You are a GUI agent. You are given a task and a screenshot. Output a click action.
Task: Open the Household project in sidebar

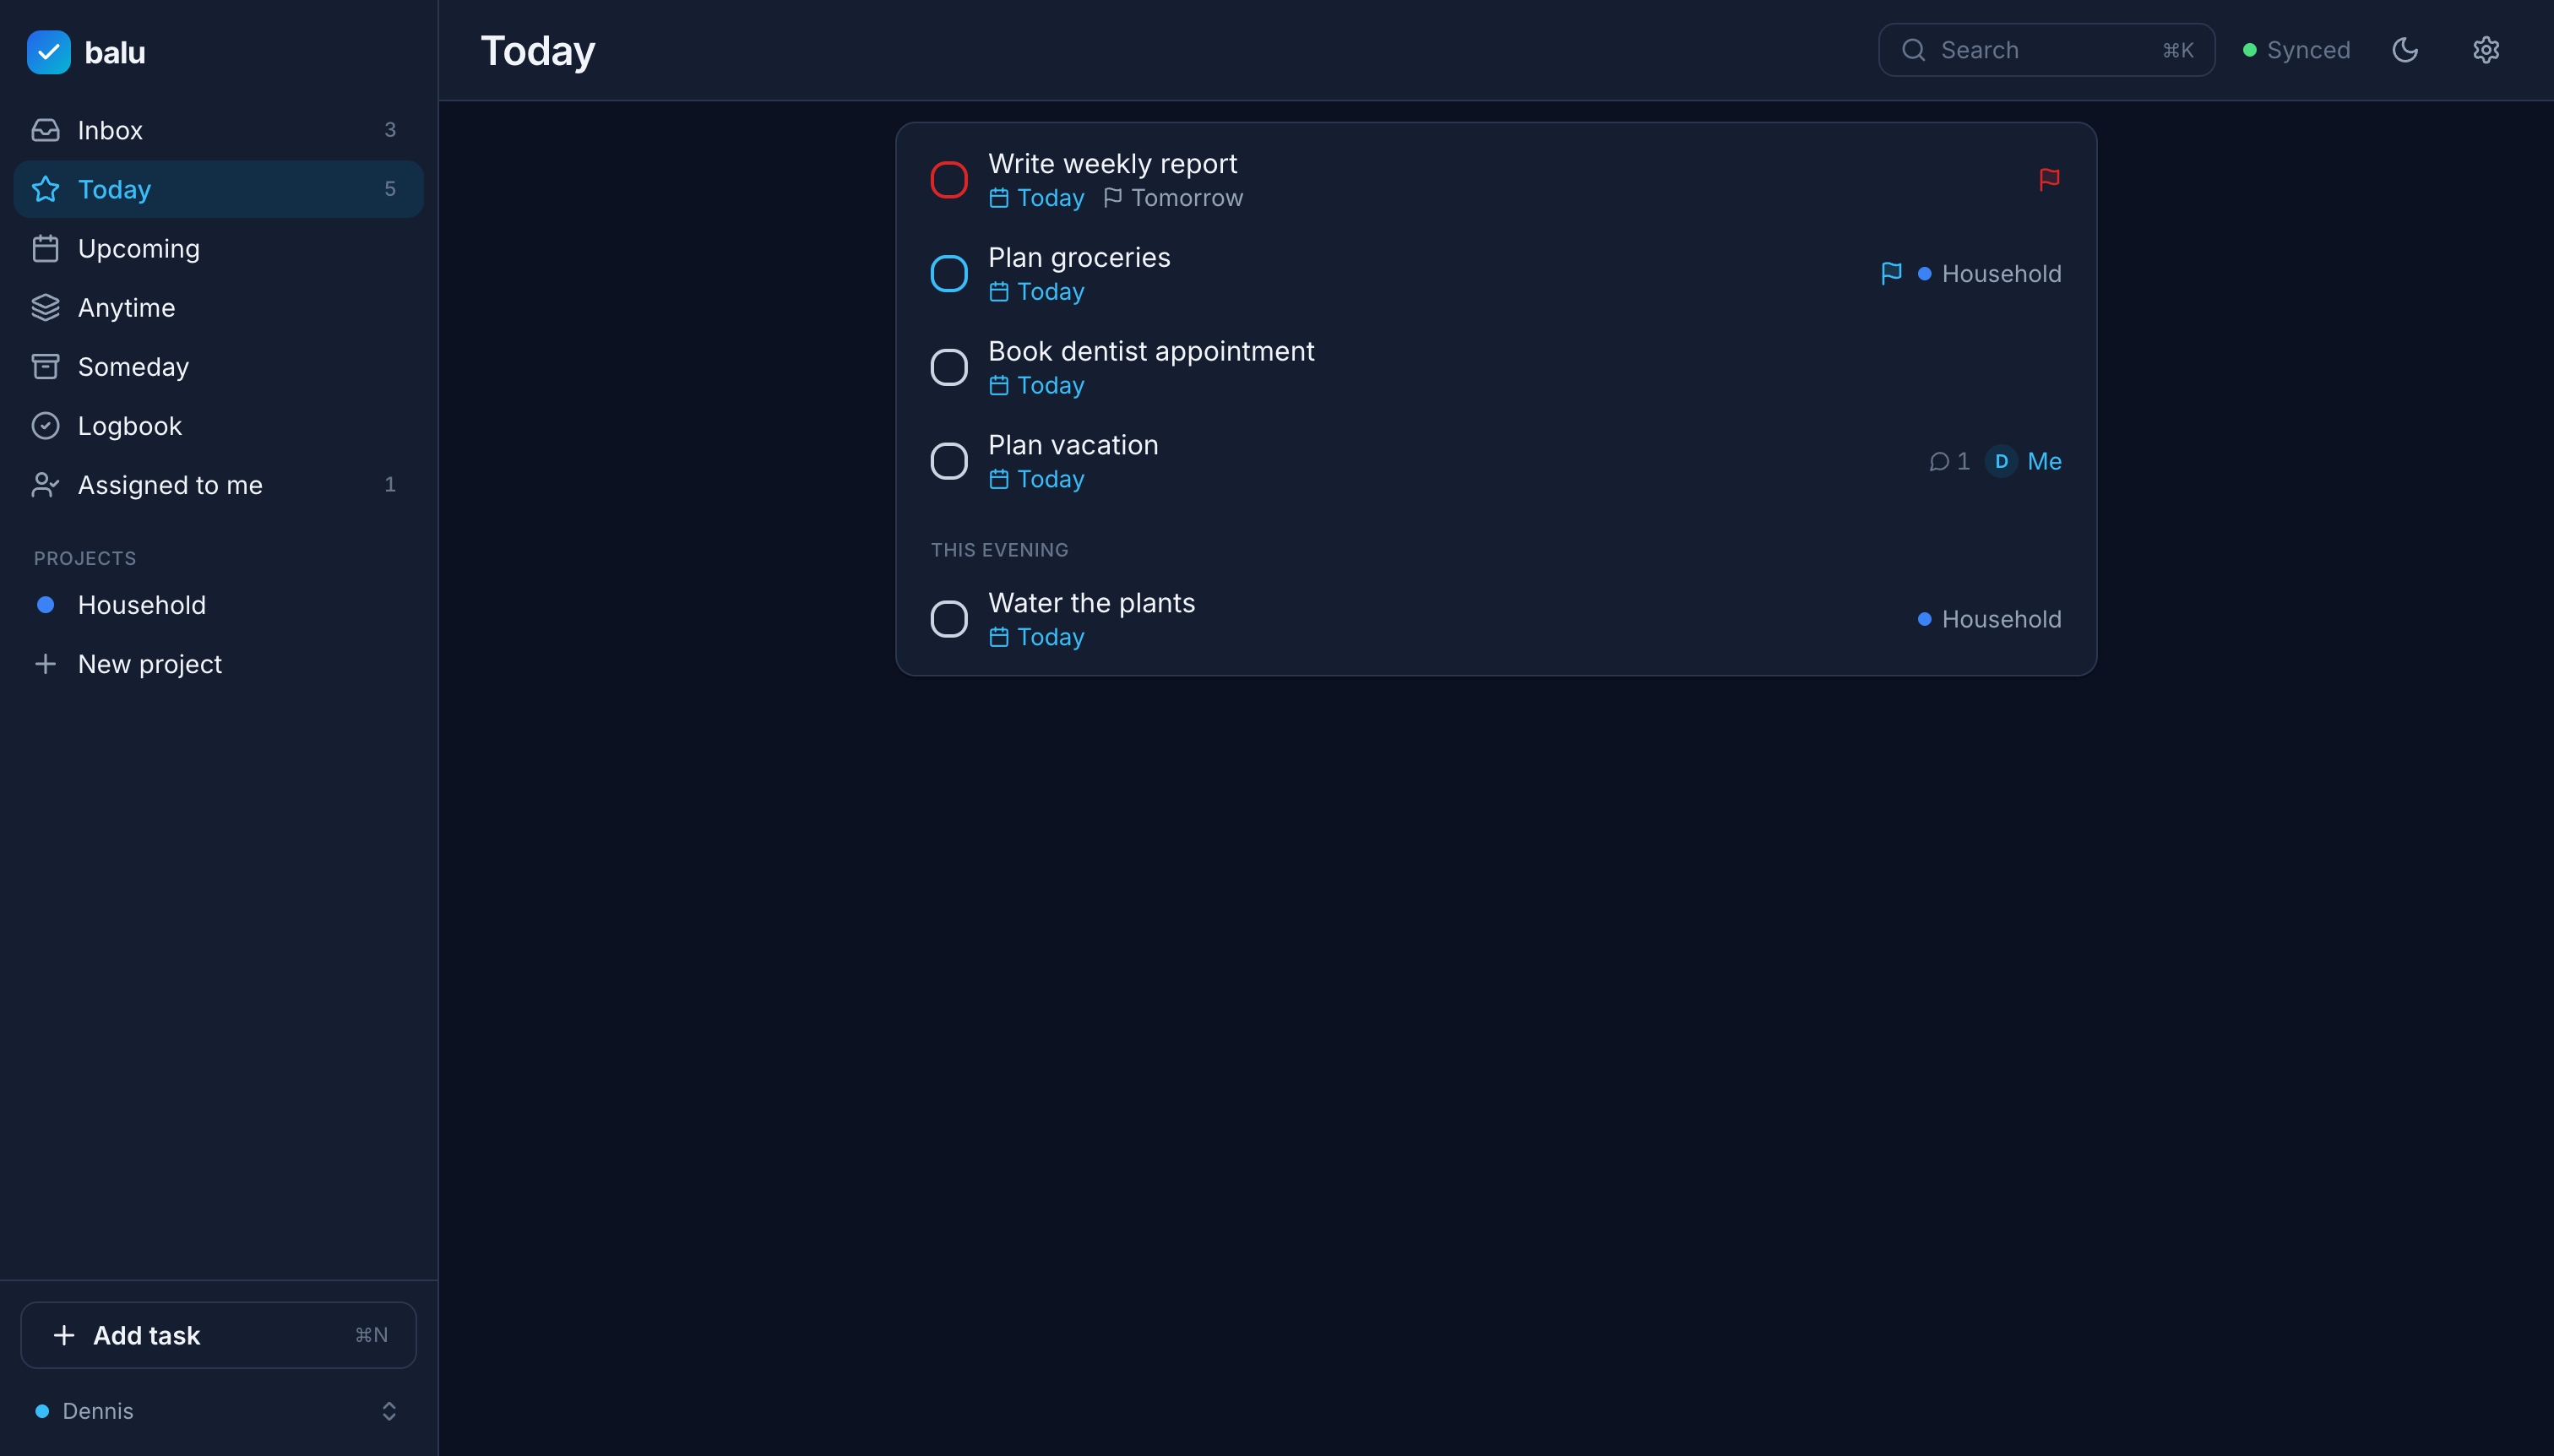click(218, 604)
